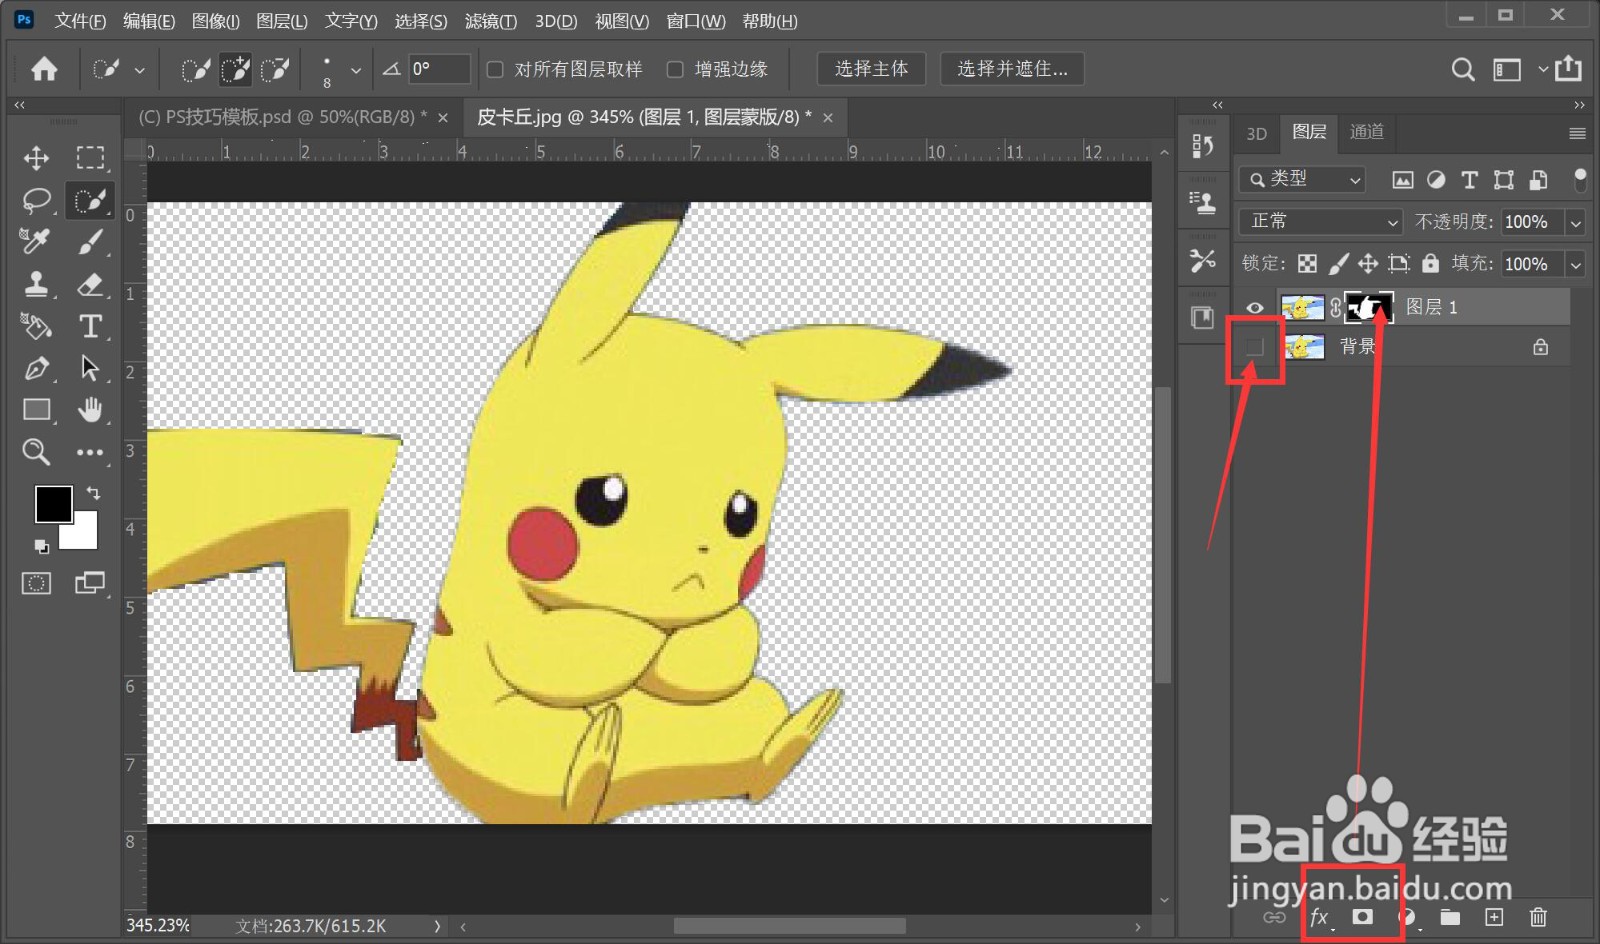
Task: Open the 文件(F) menu
Action: 80,21
